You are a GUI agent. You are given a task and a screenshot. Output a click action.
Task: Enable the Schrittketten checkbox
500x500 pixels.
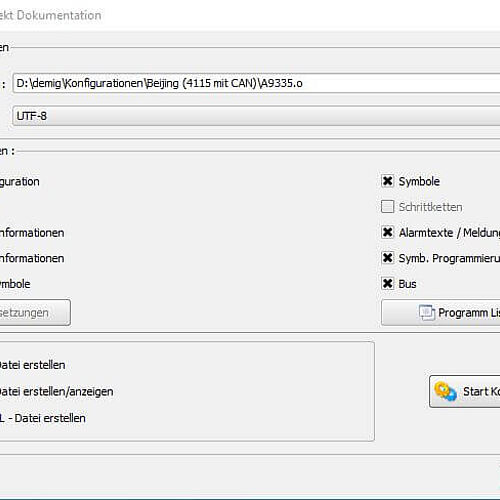[387, 207]
